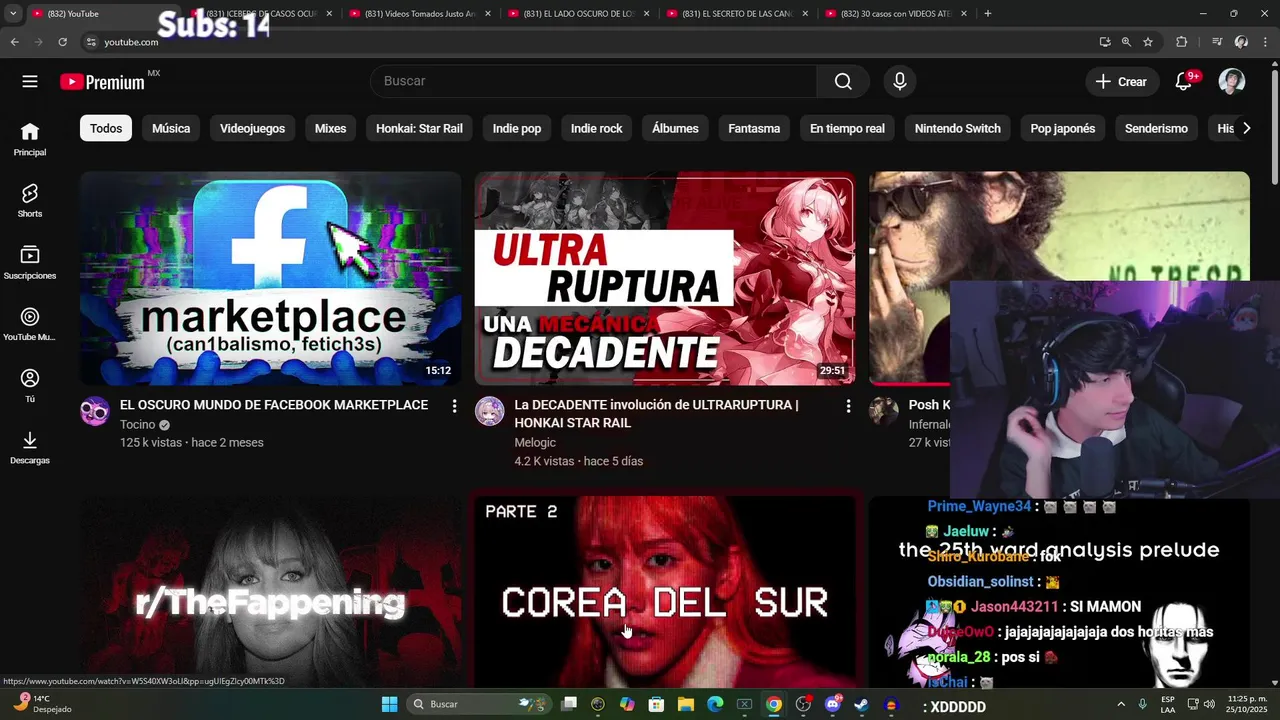Open Tocino channel avatar
Viewport: 1280px width, 720px height.
(95, 412)
